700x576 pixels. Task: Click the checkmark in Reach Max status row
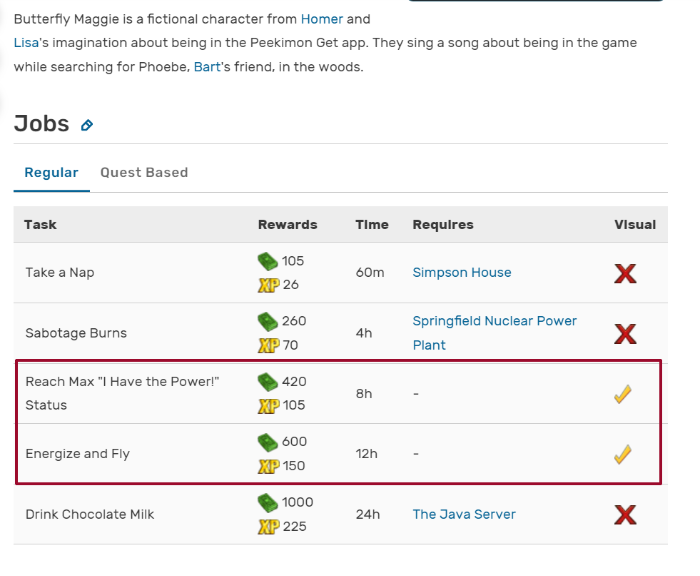(623, 394)
